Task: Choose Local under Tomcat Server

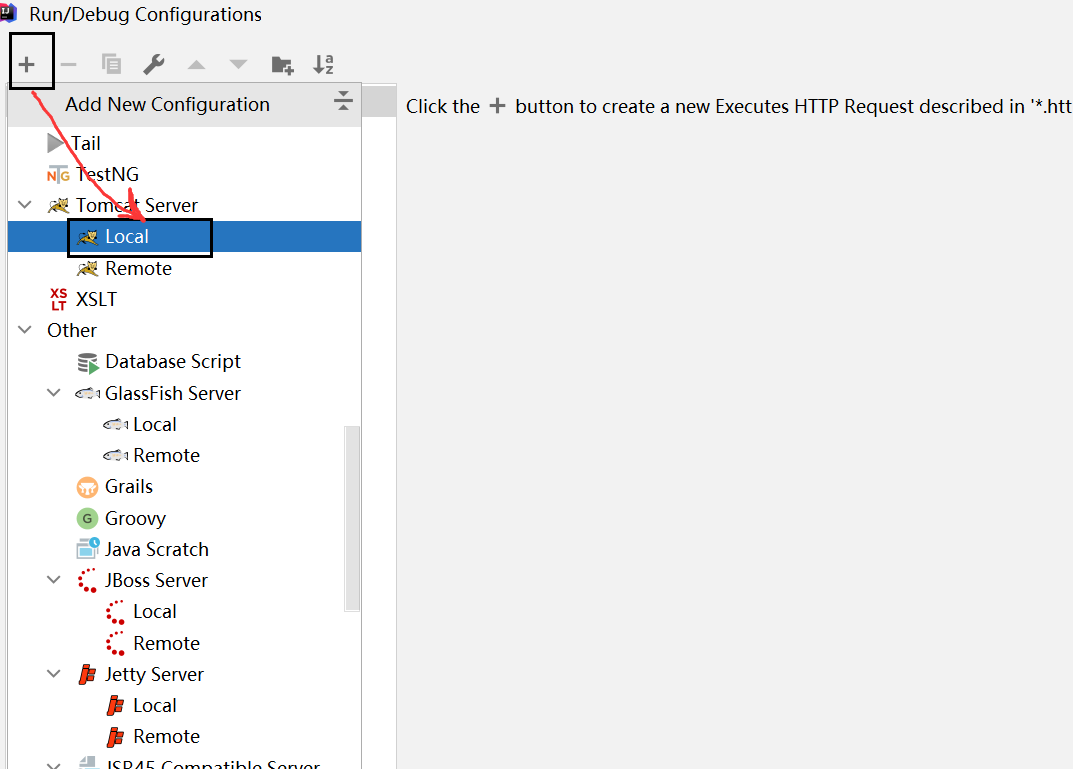Action: (185, 237)
